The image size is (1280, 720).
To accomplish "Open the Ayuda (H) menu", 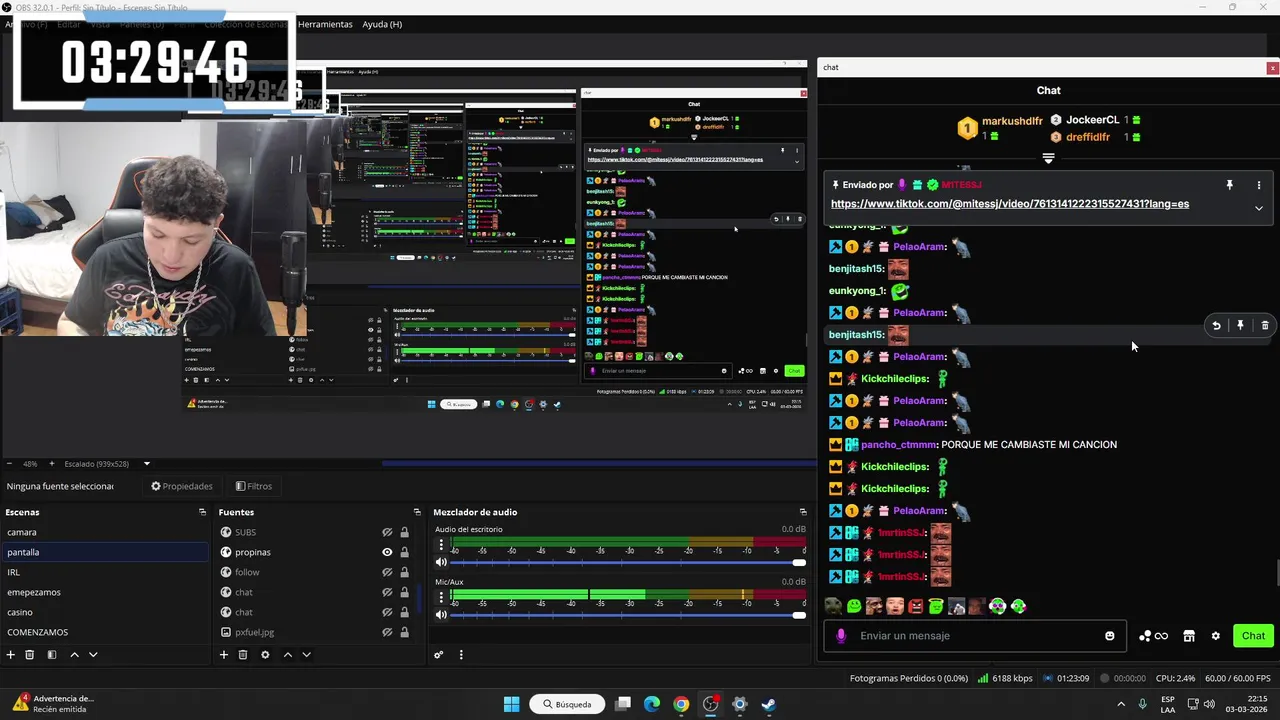I will [x=382, y=24].
